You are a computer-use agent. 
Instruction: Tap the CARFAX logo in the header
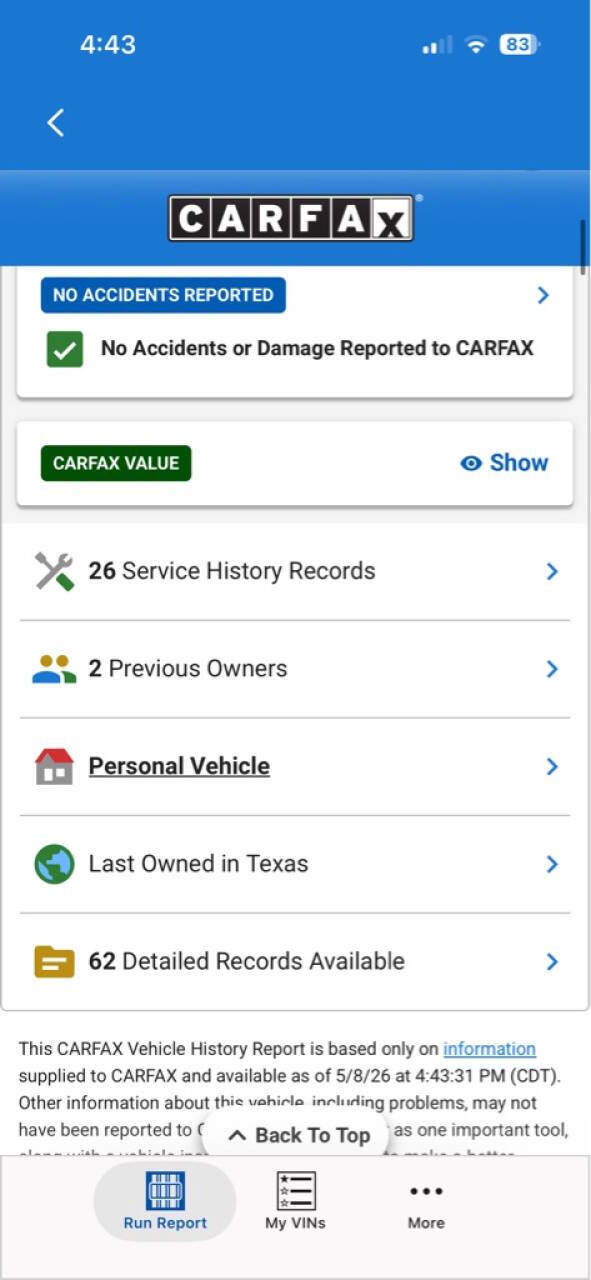(291, 218)
